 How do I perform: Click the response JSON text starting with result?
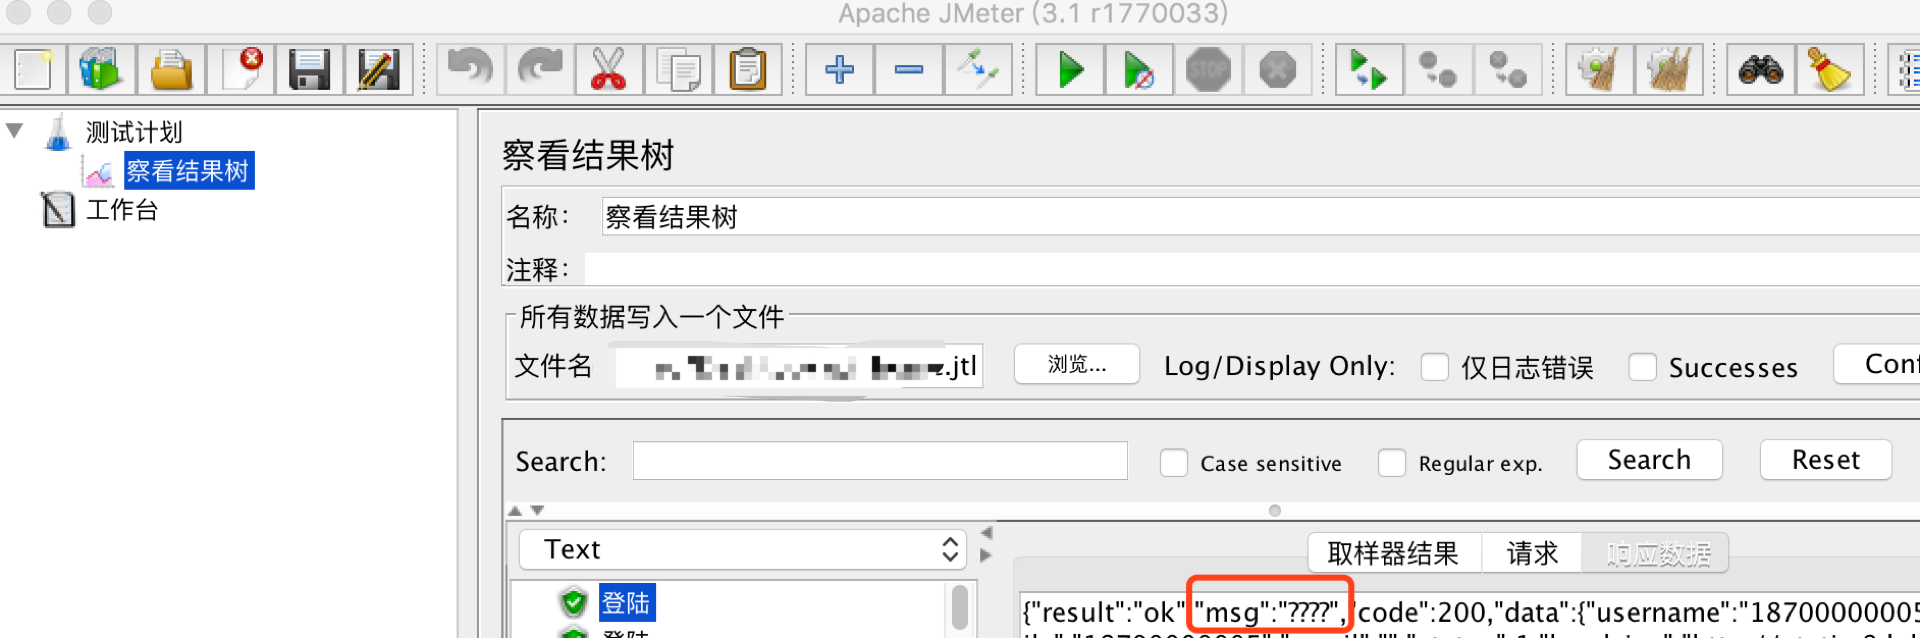click(x=1470, y=612)
